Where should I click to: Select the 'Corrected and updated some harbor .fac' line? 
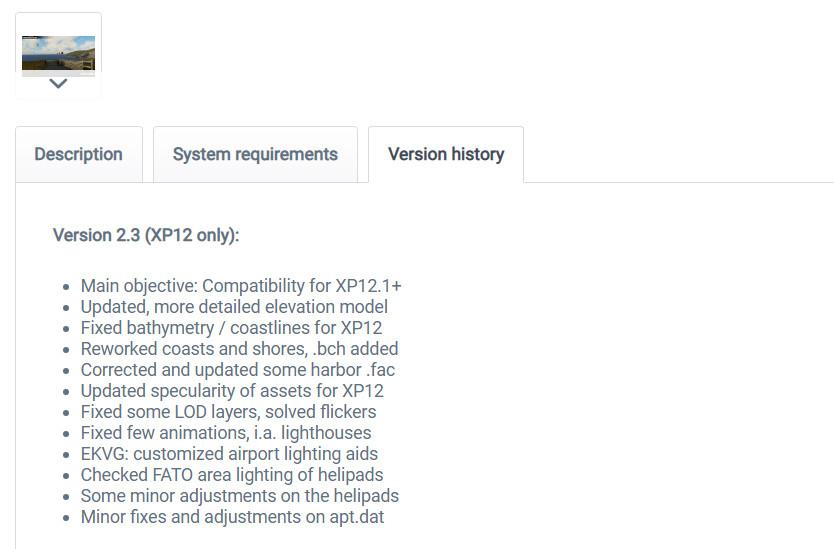pos(238,370)
